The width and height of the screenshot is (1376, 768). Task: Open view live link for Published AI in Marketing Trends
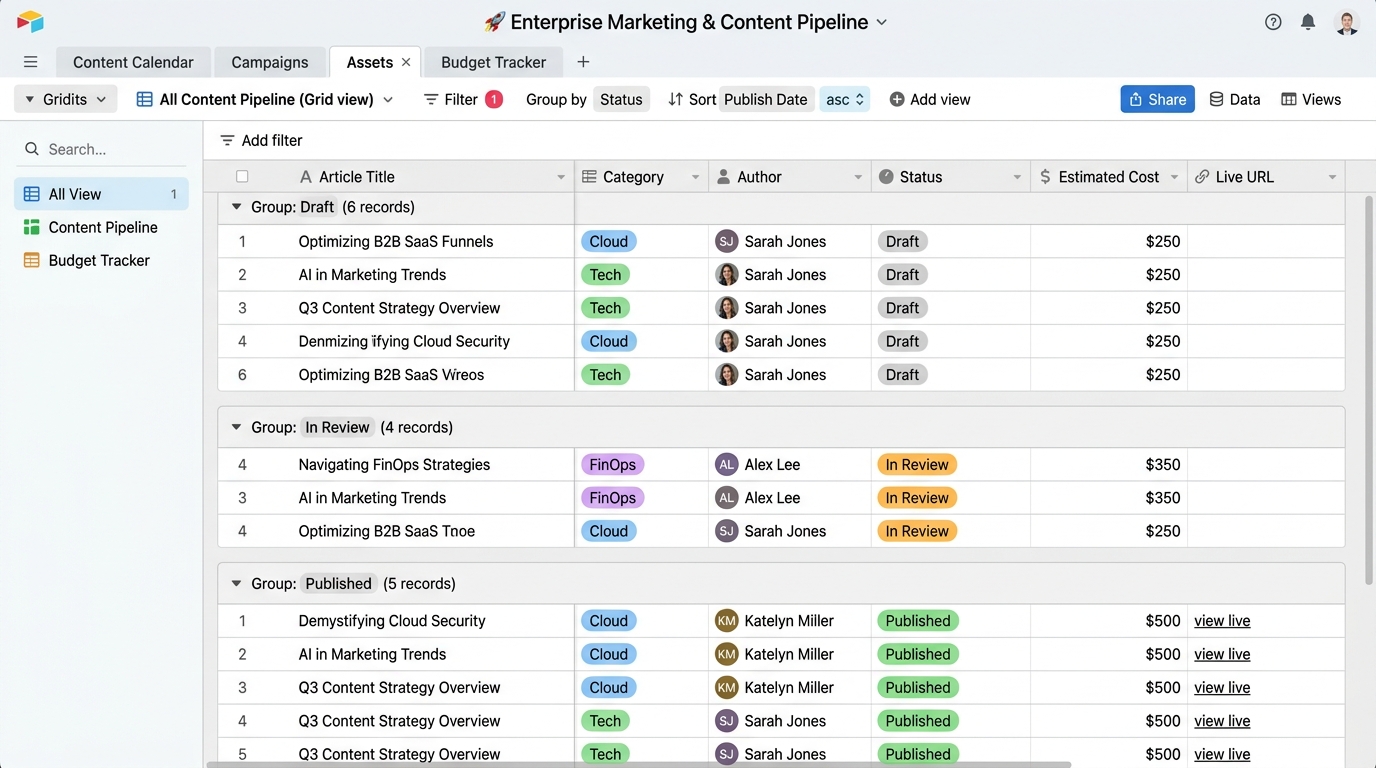tap(1222, 654)
